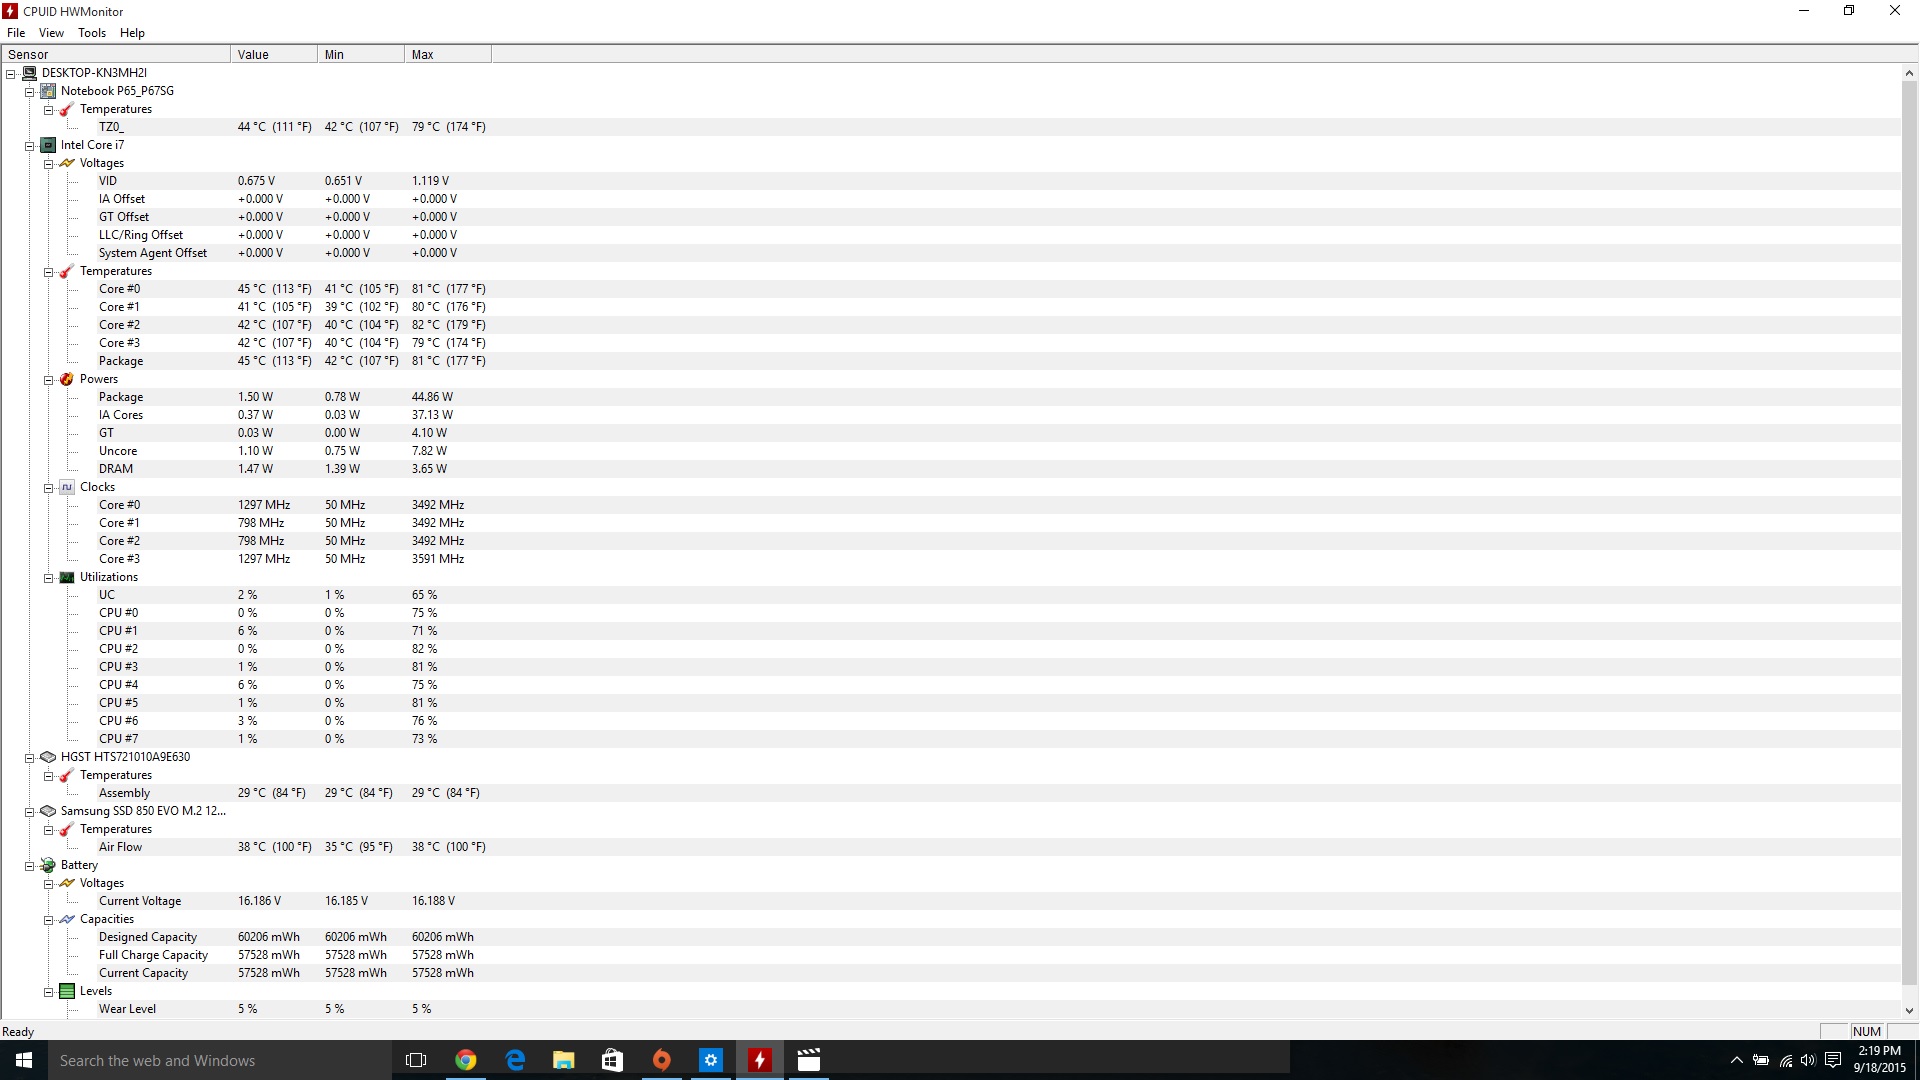Open the Windows Store taskbar icon
This screenshot has width=1920, height=1080.
pos(612,1060)
